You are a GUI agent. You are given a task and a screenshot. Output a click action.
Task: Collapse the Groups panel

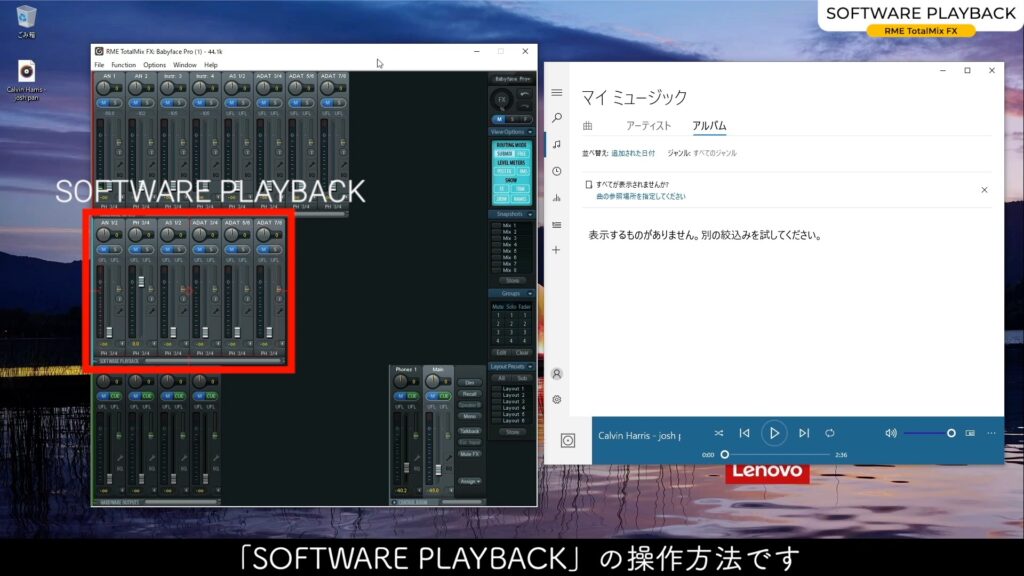click(530, 293)
